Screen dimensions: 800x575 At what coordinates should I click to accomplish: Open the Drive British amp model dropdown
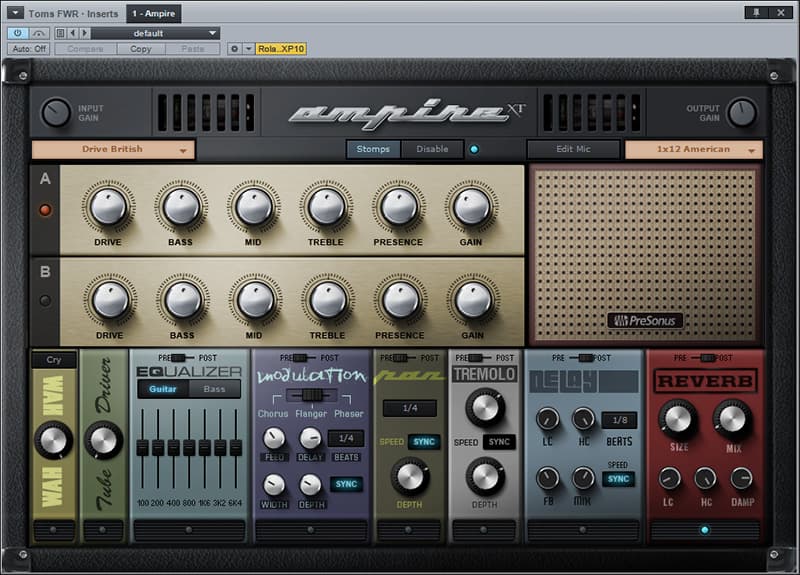coord(113,149)
